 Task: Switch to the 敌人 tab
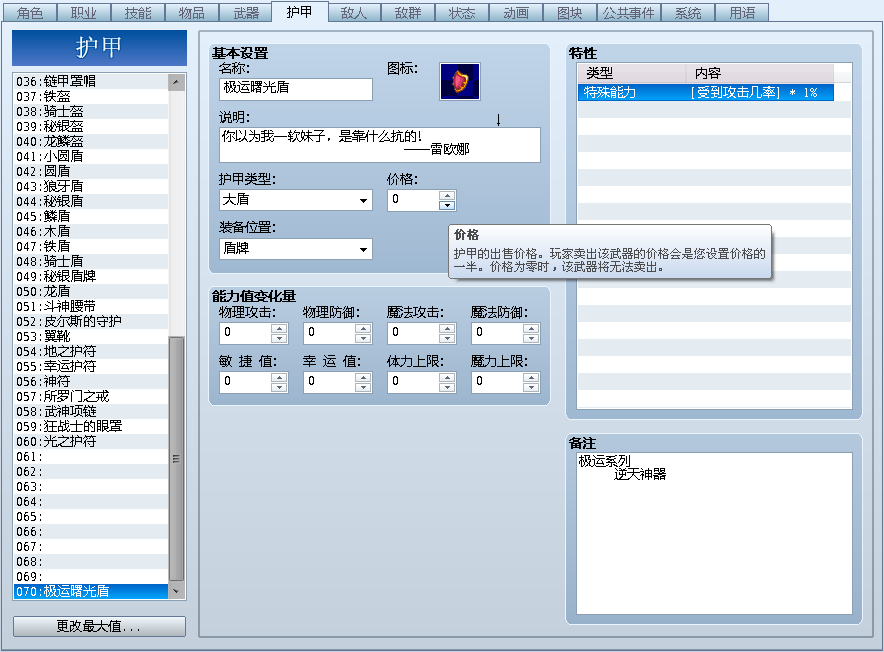tap(354, 10)
